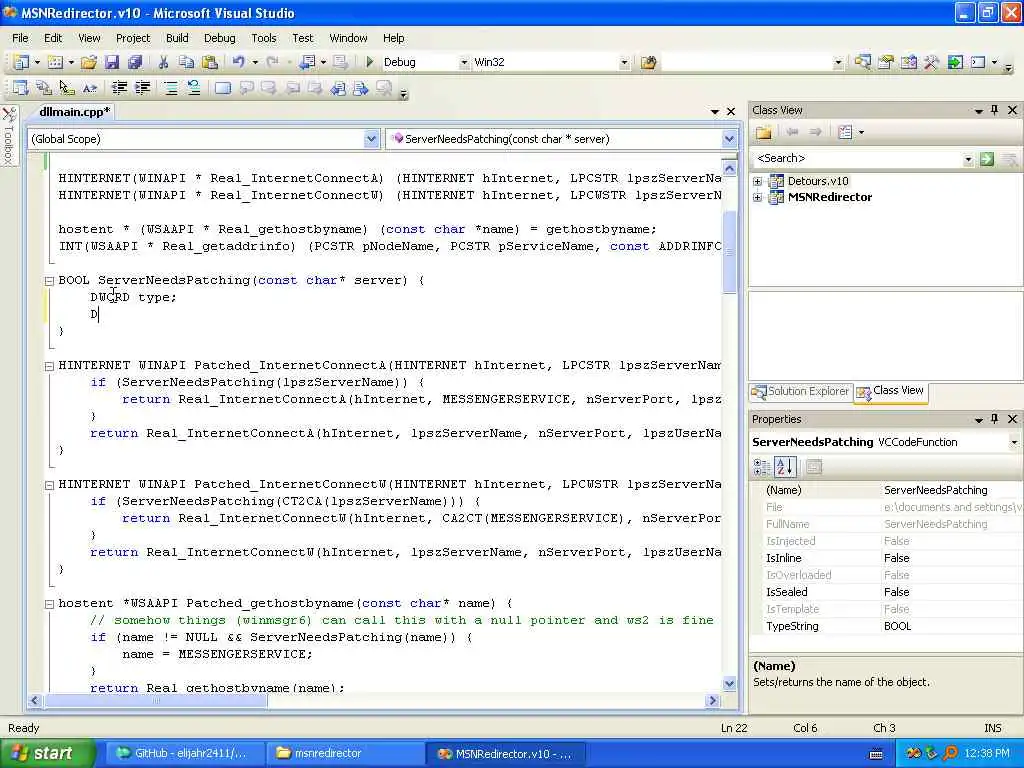Collapse the ServerNeedsPatching function outline

pos(49,281)
